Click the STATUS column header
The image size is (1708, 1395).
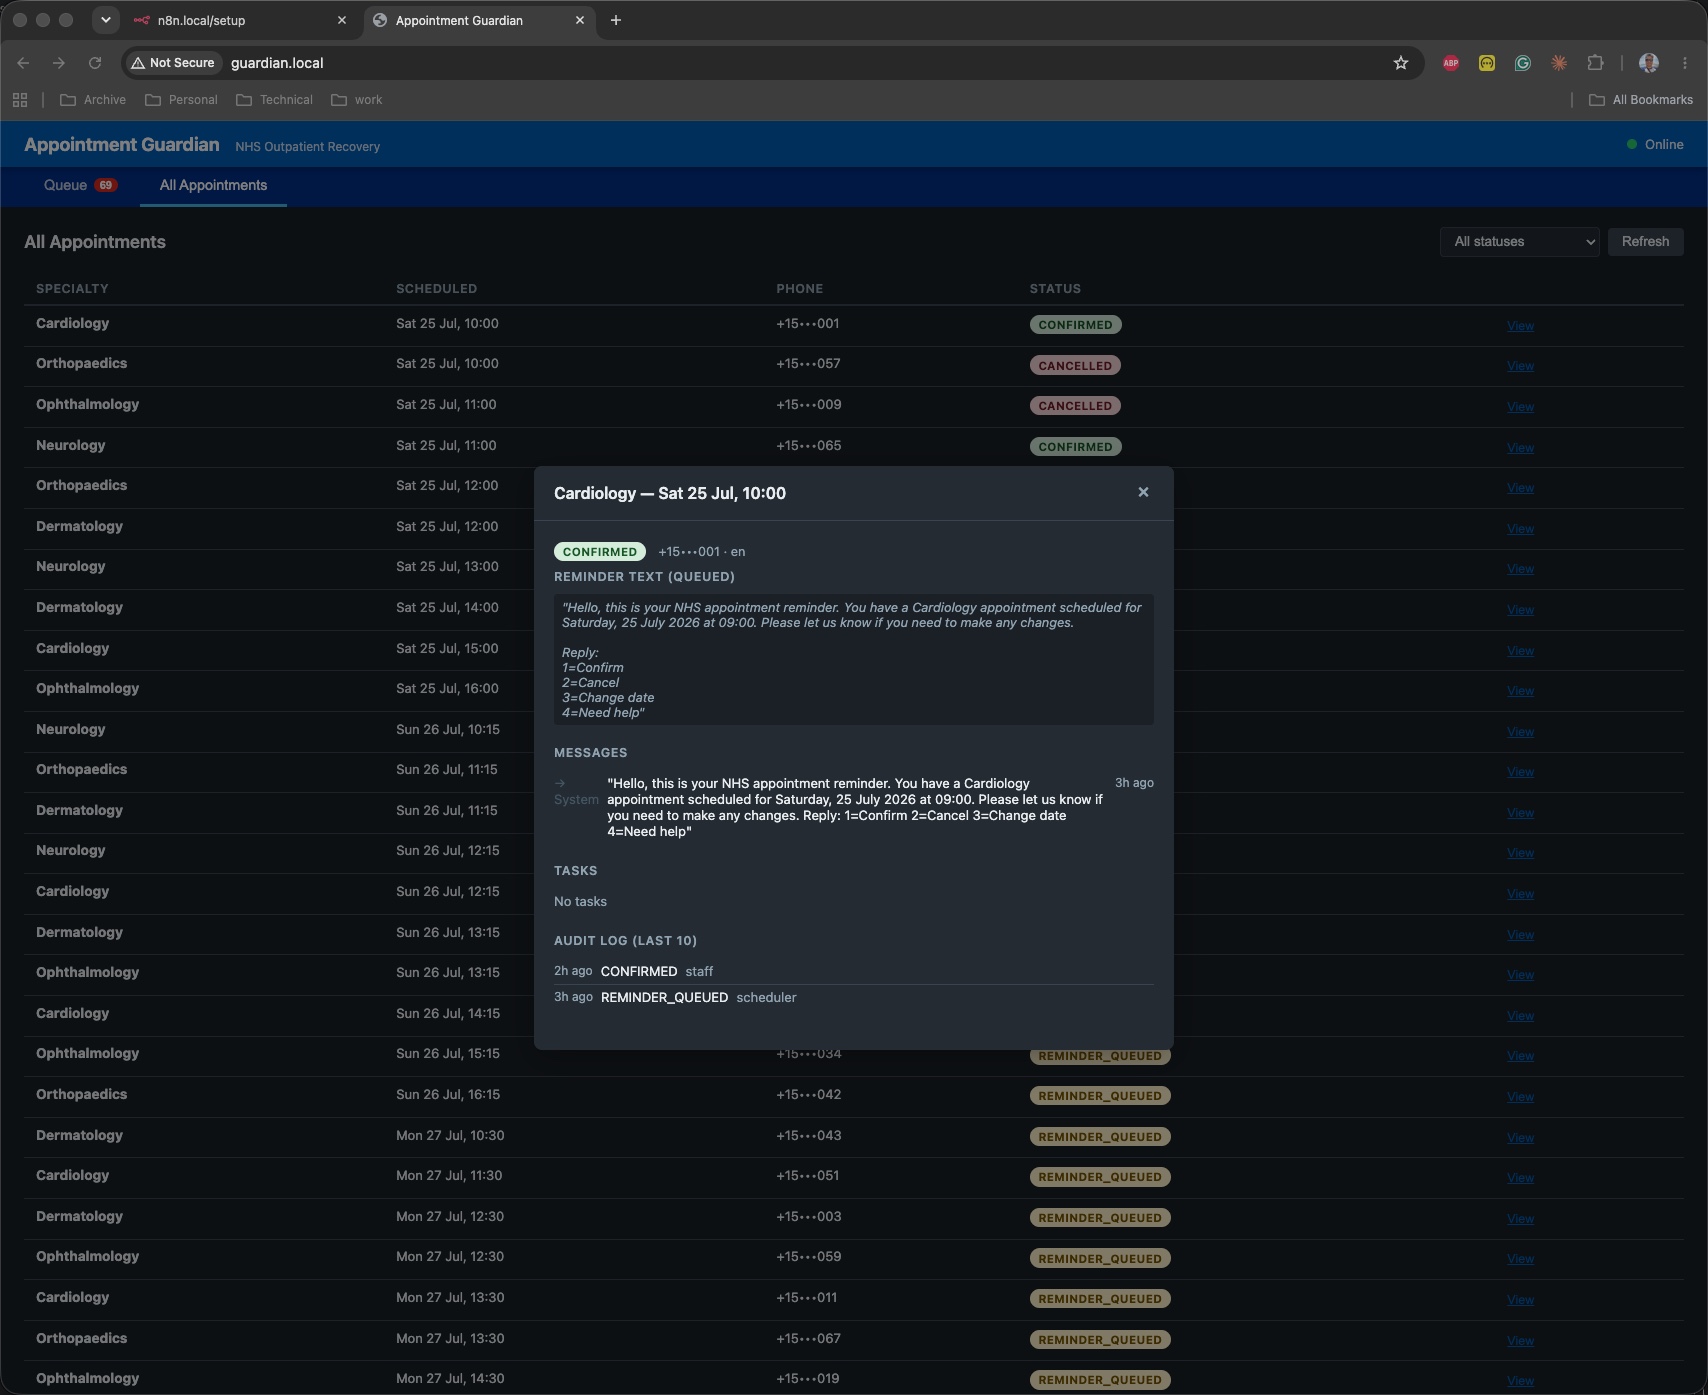coord(1055,288)
